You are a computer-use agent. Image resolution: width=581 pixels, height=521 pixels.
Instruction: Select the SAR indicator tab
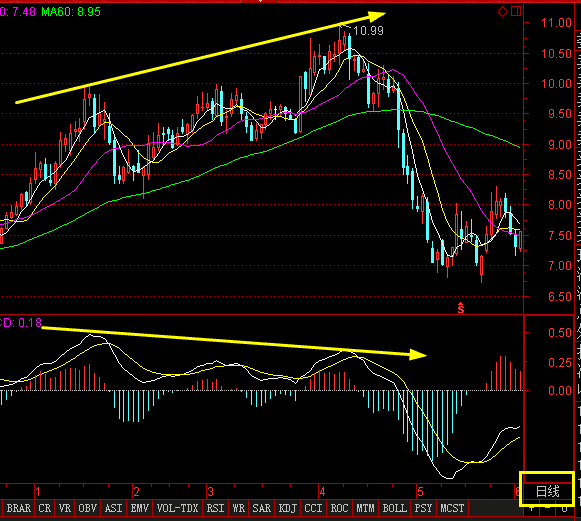click(x=262, y=508)
